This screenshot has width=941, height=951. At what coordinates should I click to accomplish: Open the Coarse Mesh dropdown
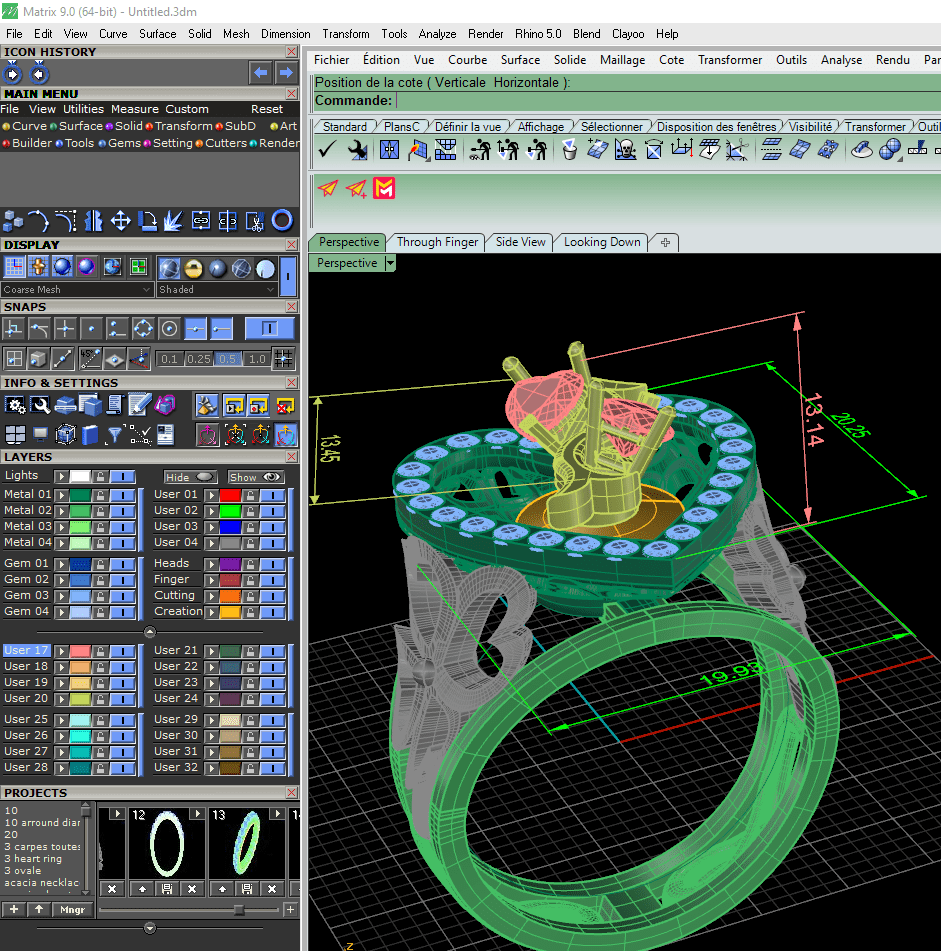[x=76, y=289]
